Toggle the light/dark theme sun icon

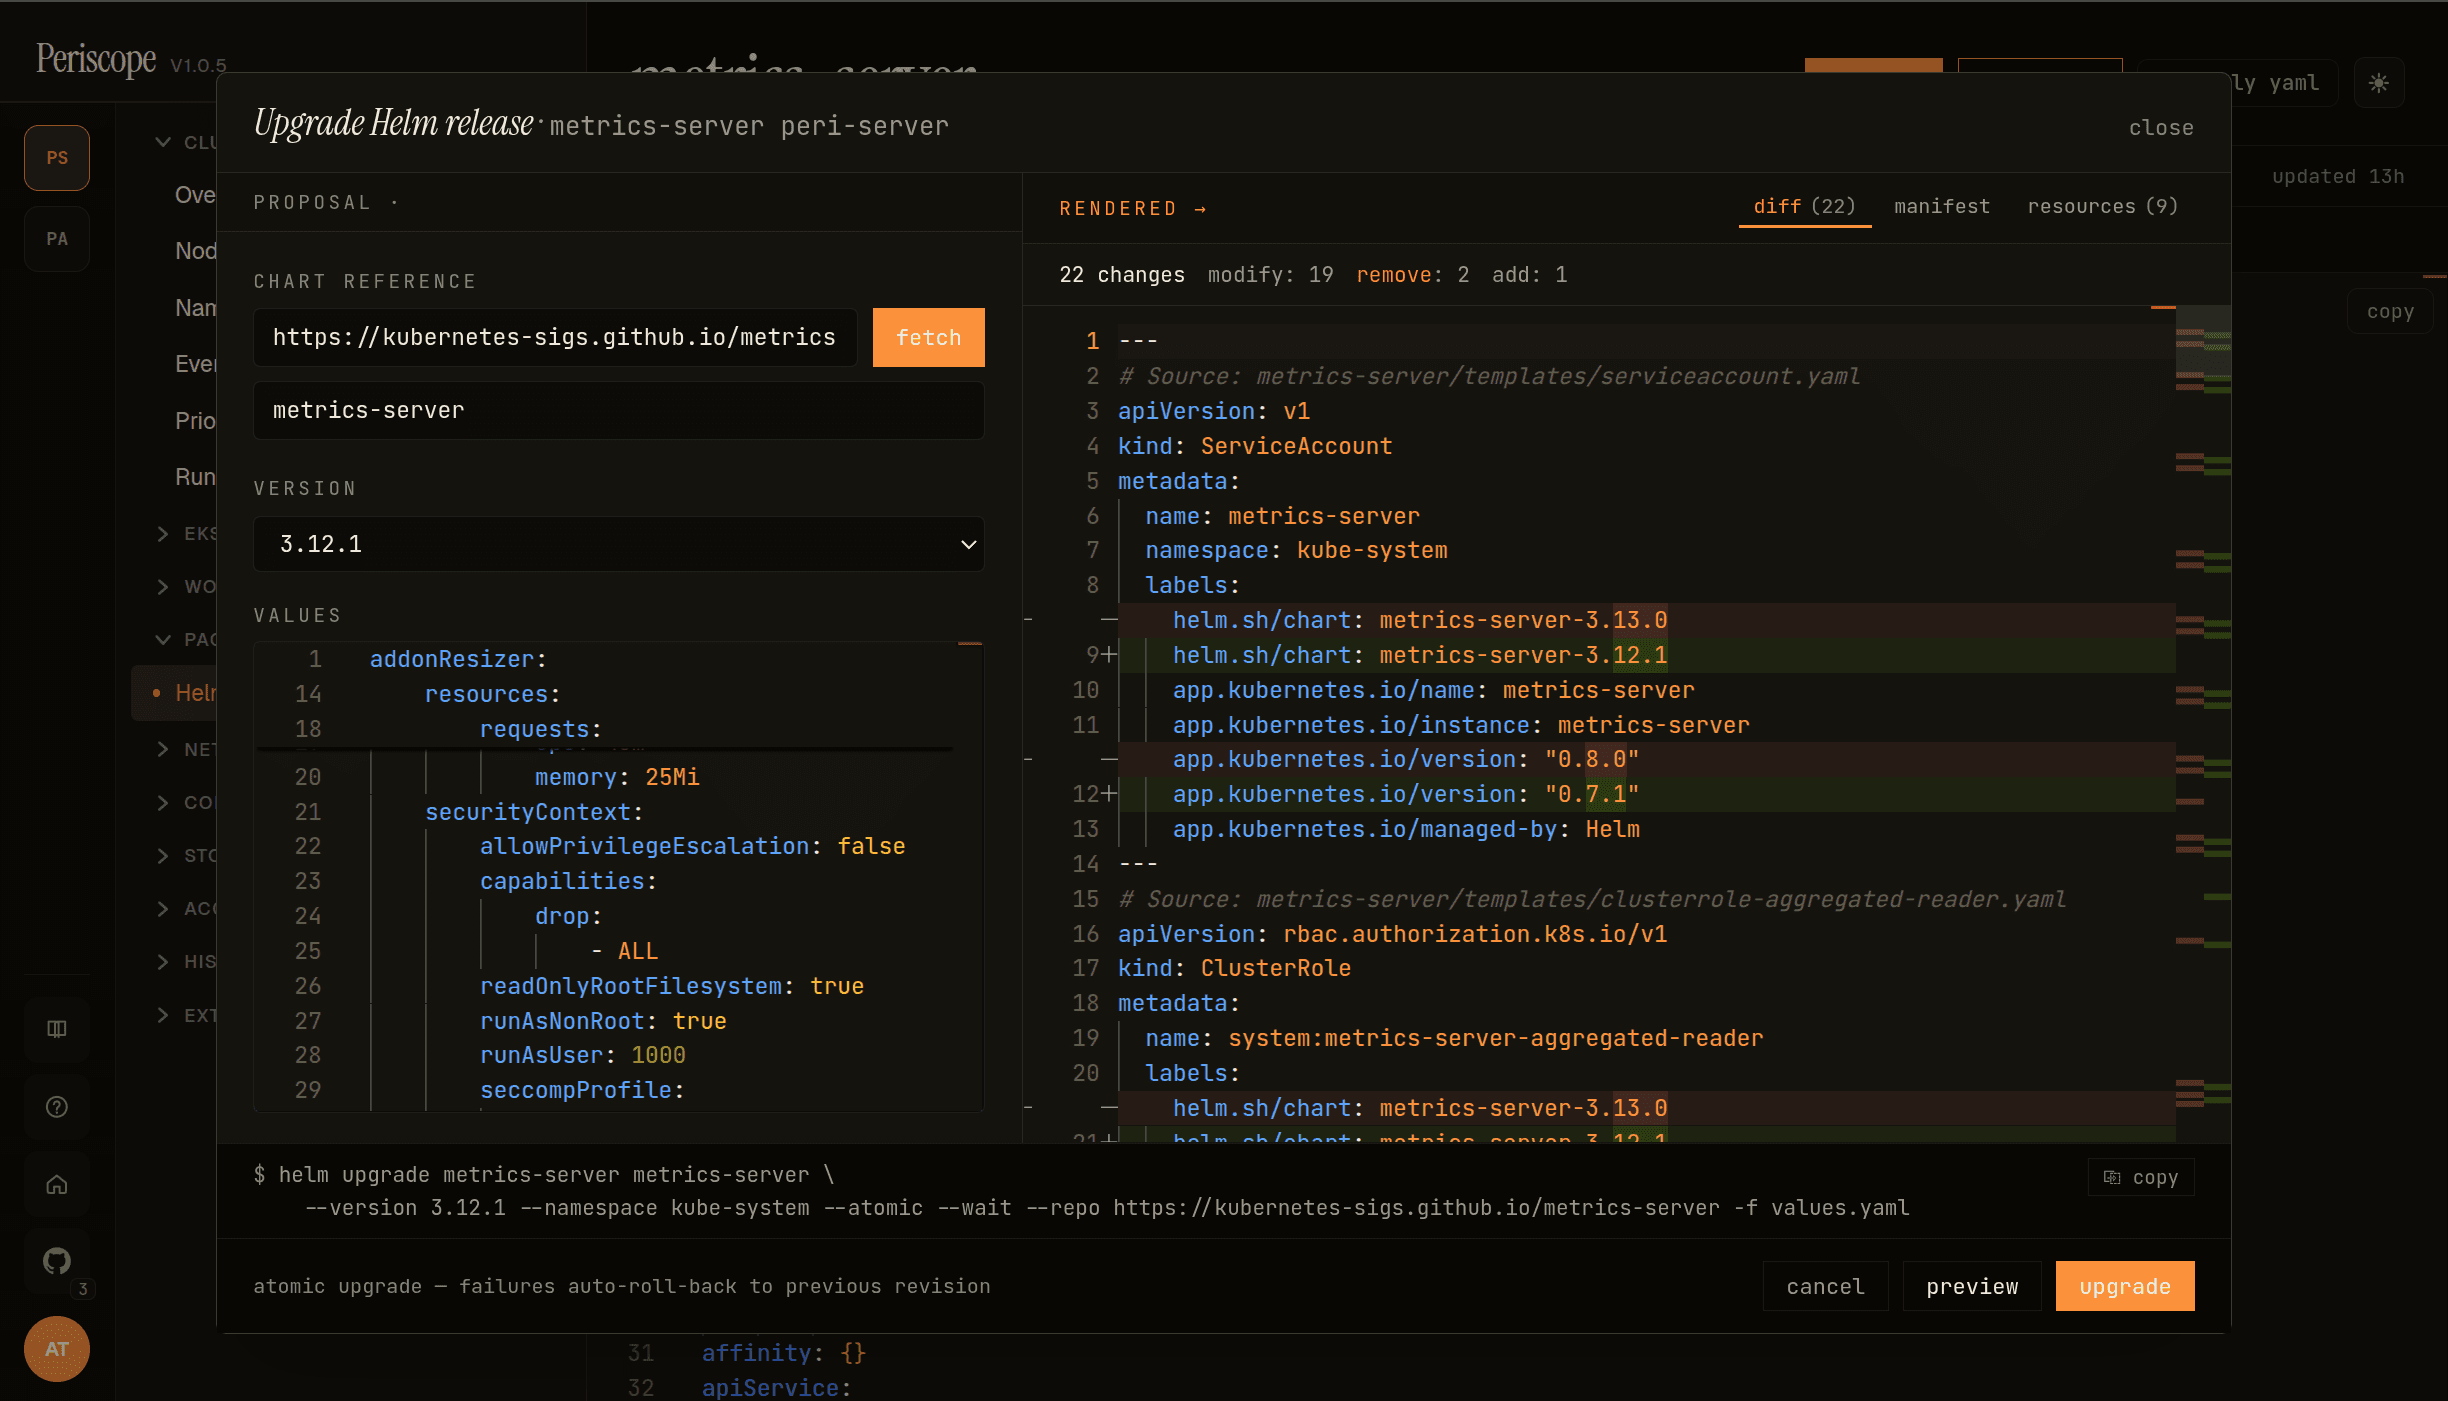[x=2379, y=83]
